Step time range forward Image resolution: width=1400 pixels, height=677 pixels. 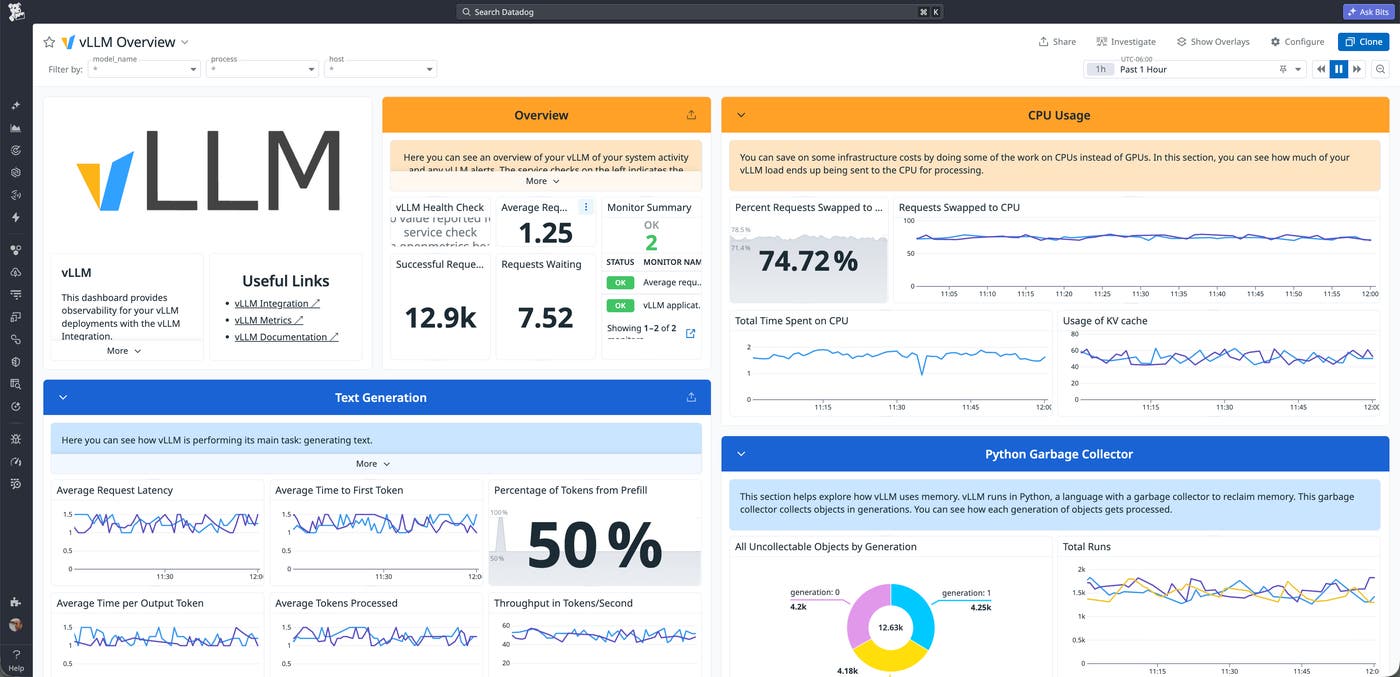click(x=1357, y=69)
